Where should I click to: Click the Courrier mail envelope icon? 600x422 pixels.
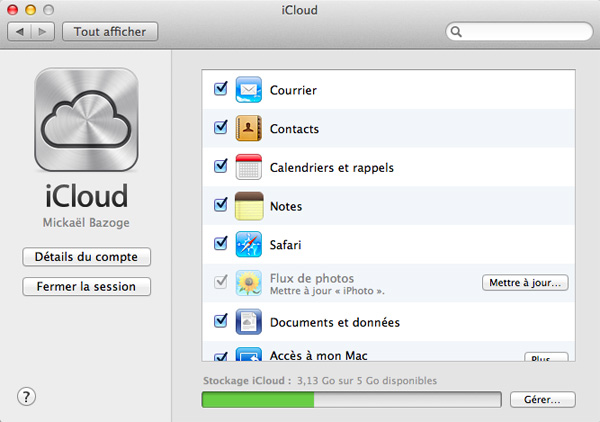tap(249, 90)
